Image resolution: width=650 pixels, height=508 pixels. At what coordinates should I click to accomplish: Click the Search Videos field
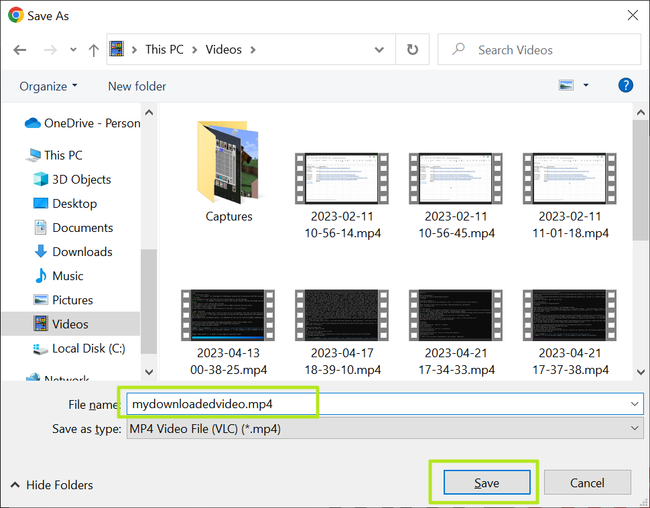539,50
